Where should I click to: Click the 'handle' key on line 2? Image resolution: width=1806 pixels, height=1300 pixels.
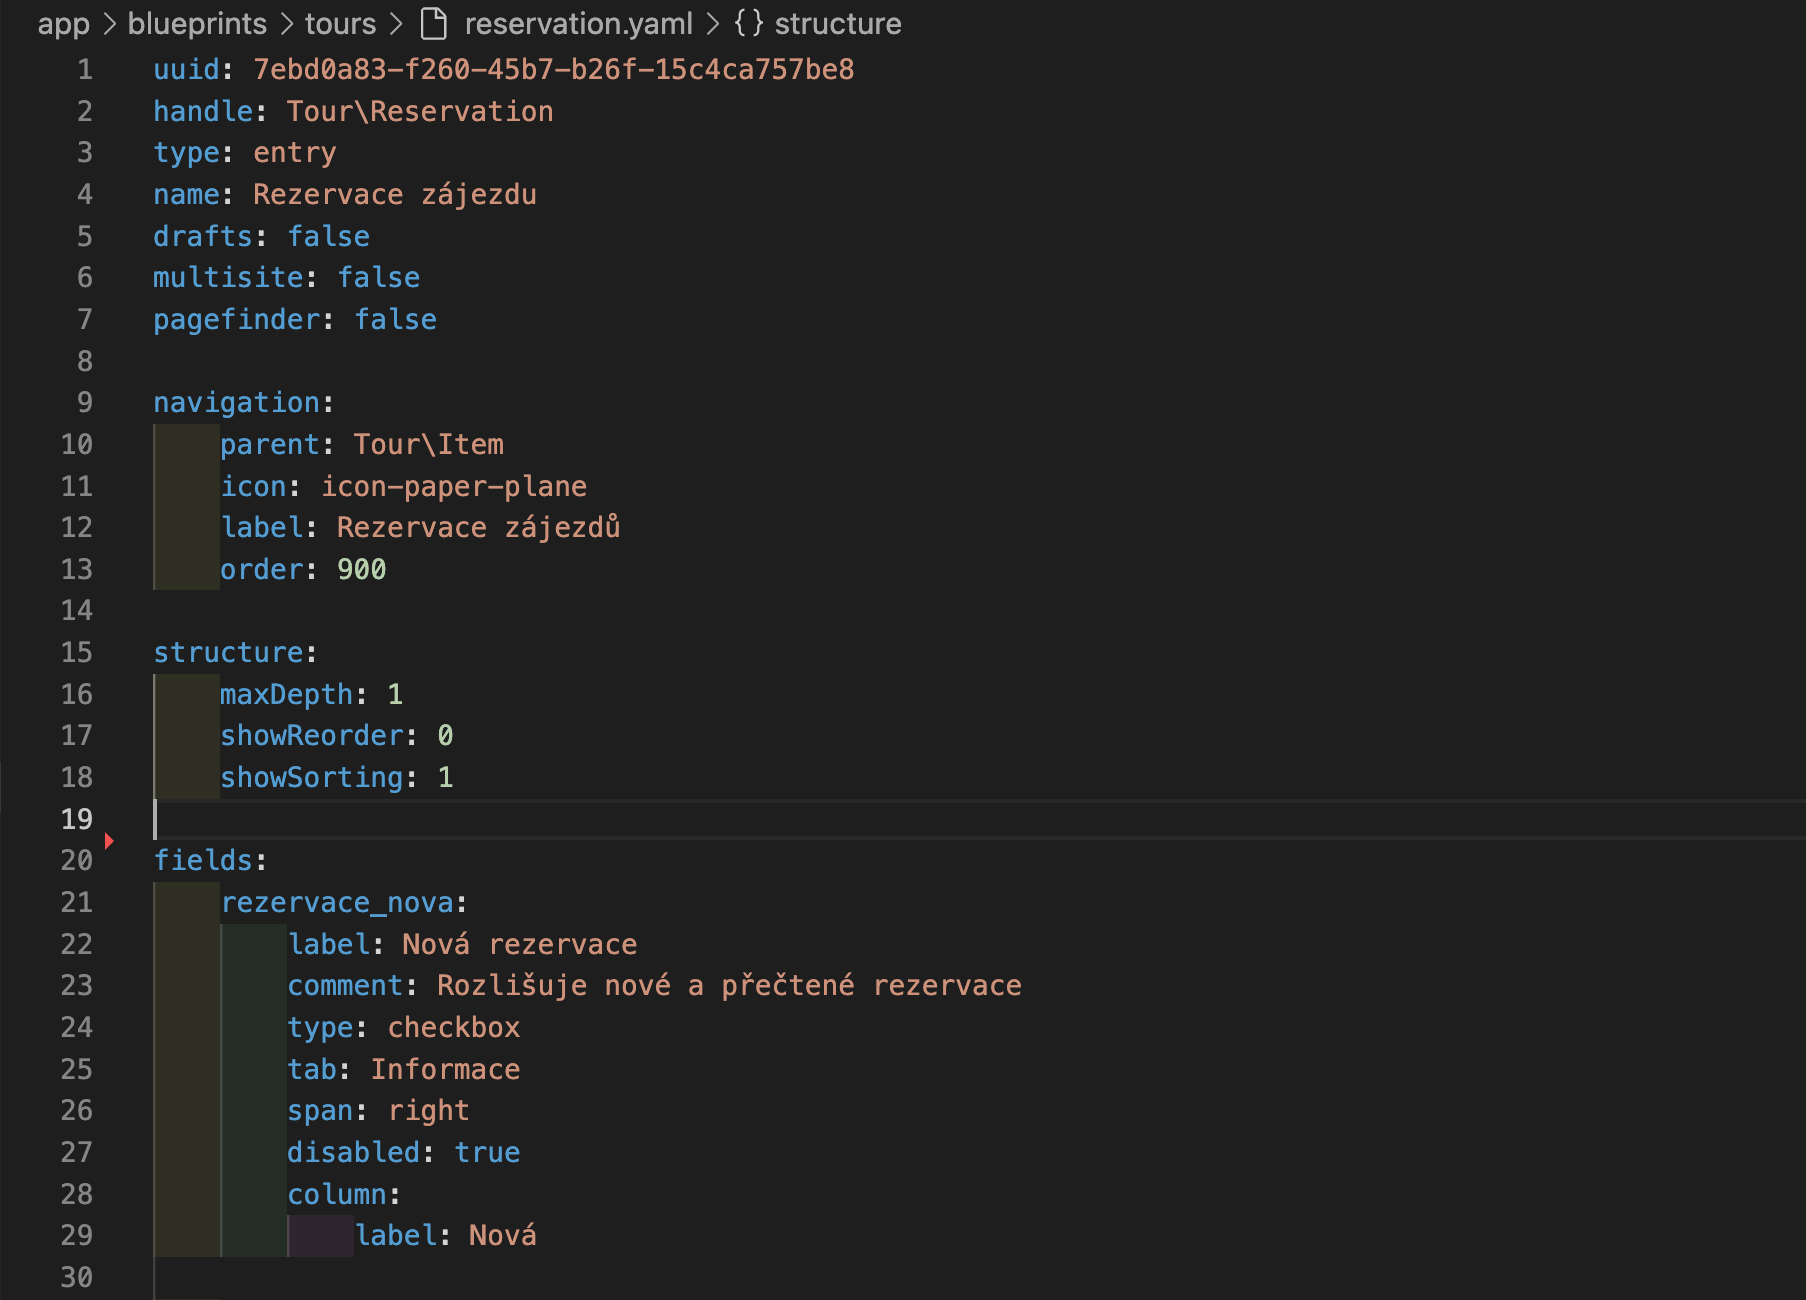coord(203,111)
